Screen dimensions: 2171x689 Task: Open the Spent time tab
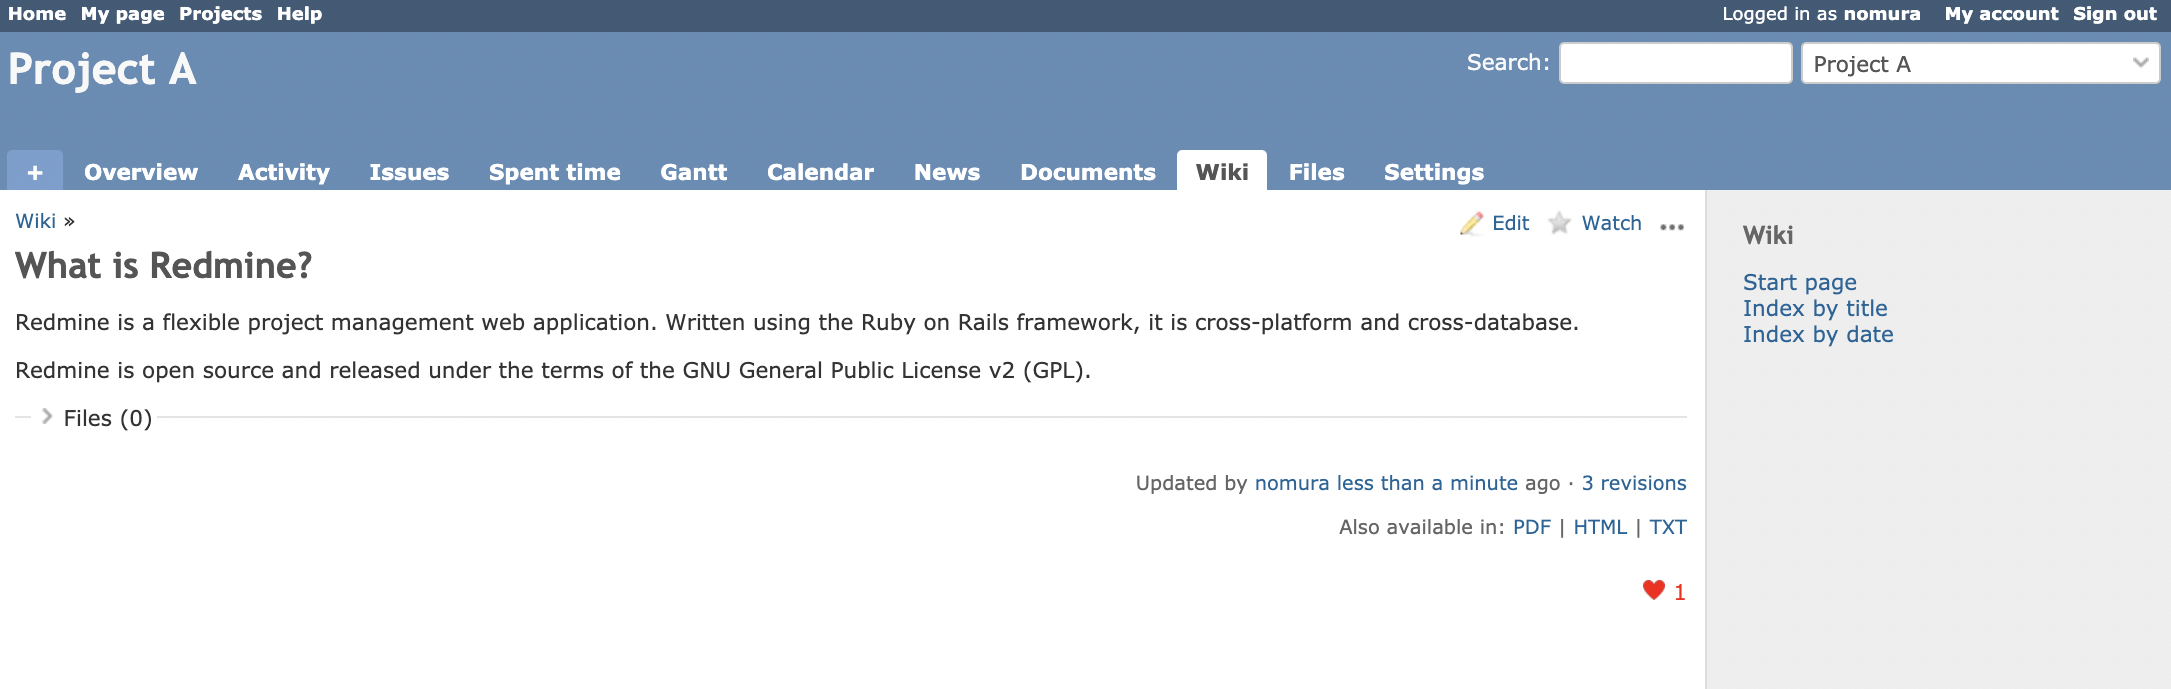tap(555, 172)
